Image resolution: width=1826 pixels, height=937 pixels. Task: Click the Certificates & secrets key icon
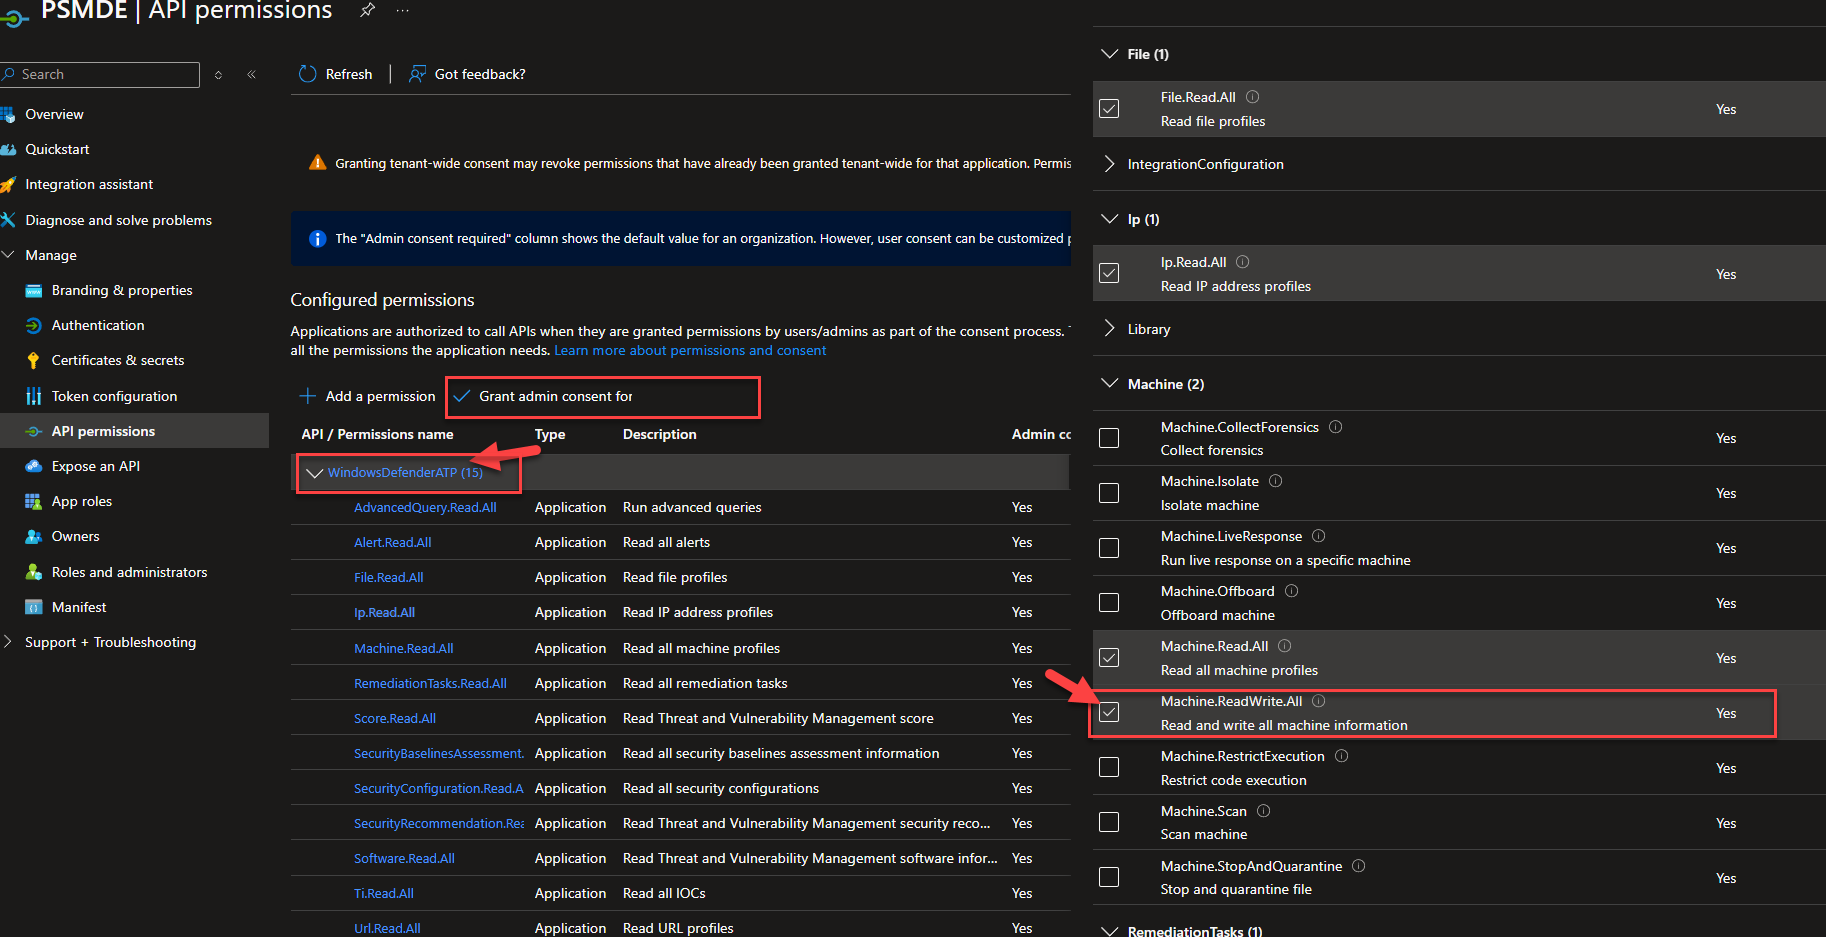33,361
